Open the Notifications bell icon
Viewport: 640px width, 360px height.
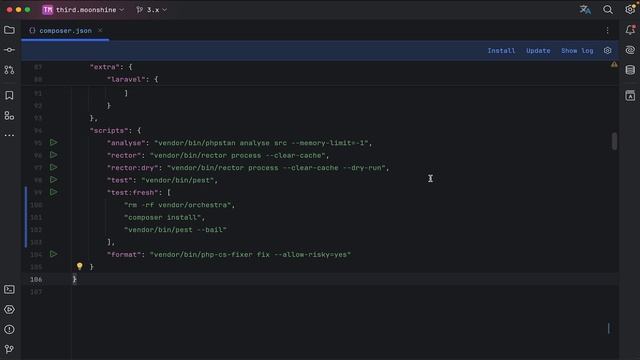630,30
